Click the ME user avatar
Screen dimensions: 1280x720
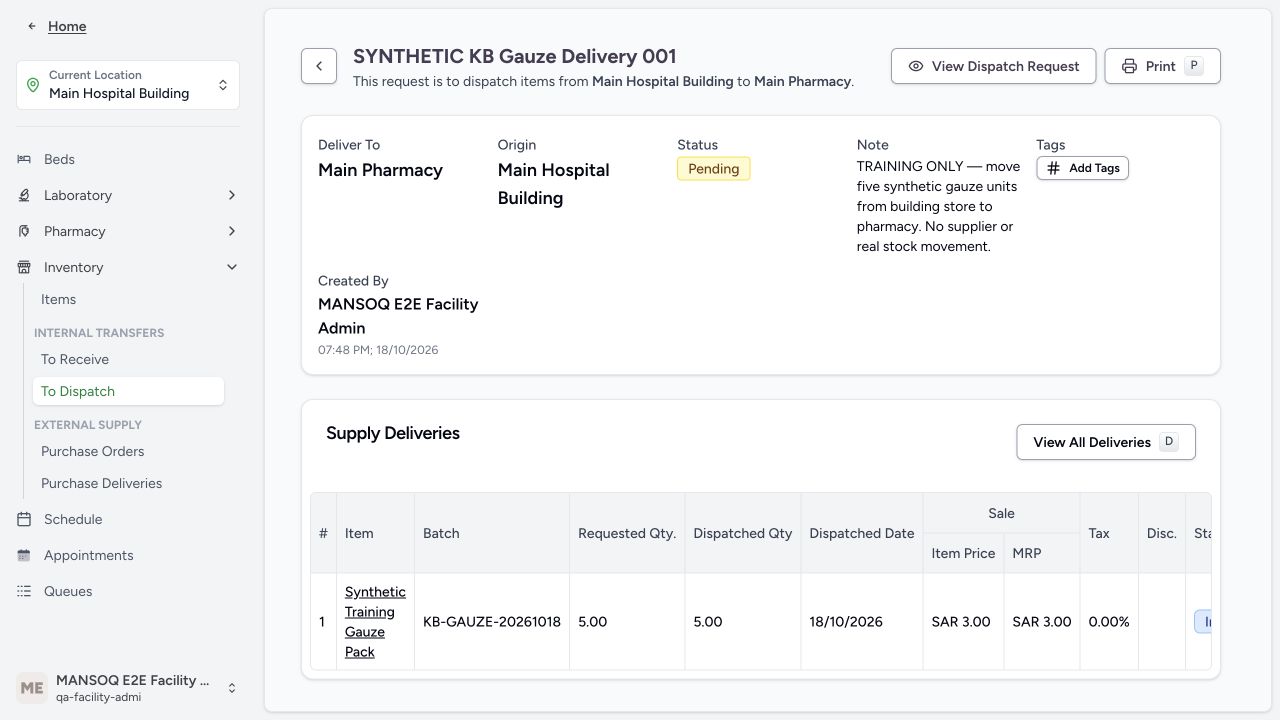32,688
